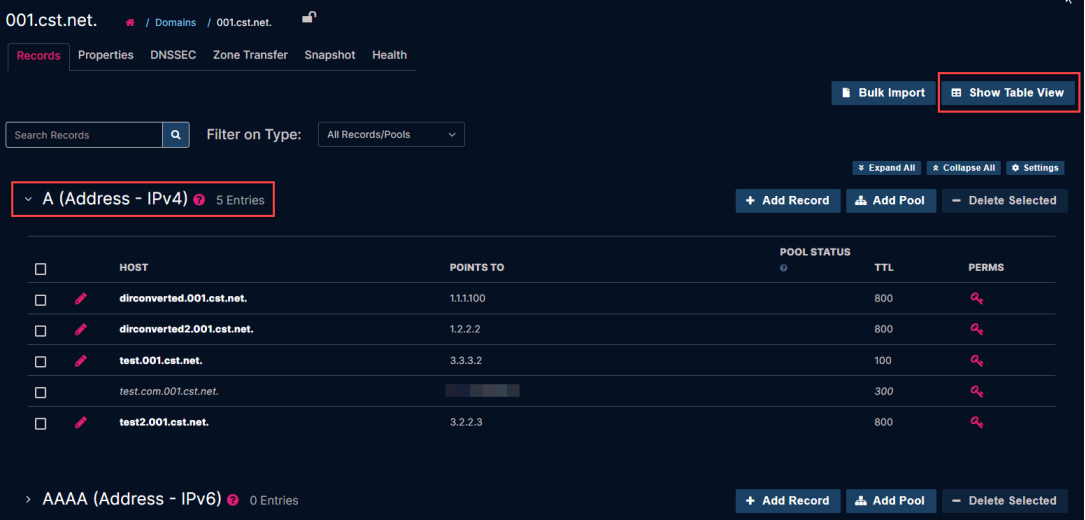This screenshot has height=520, width=1085.
Task: Click pencil icon for test.001.cst.net.
Action: pos(81,361)
